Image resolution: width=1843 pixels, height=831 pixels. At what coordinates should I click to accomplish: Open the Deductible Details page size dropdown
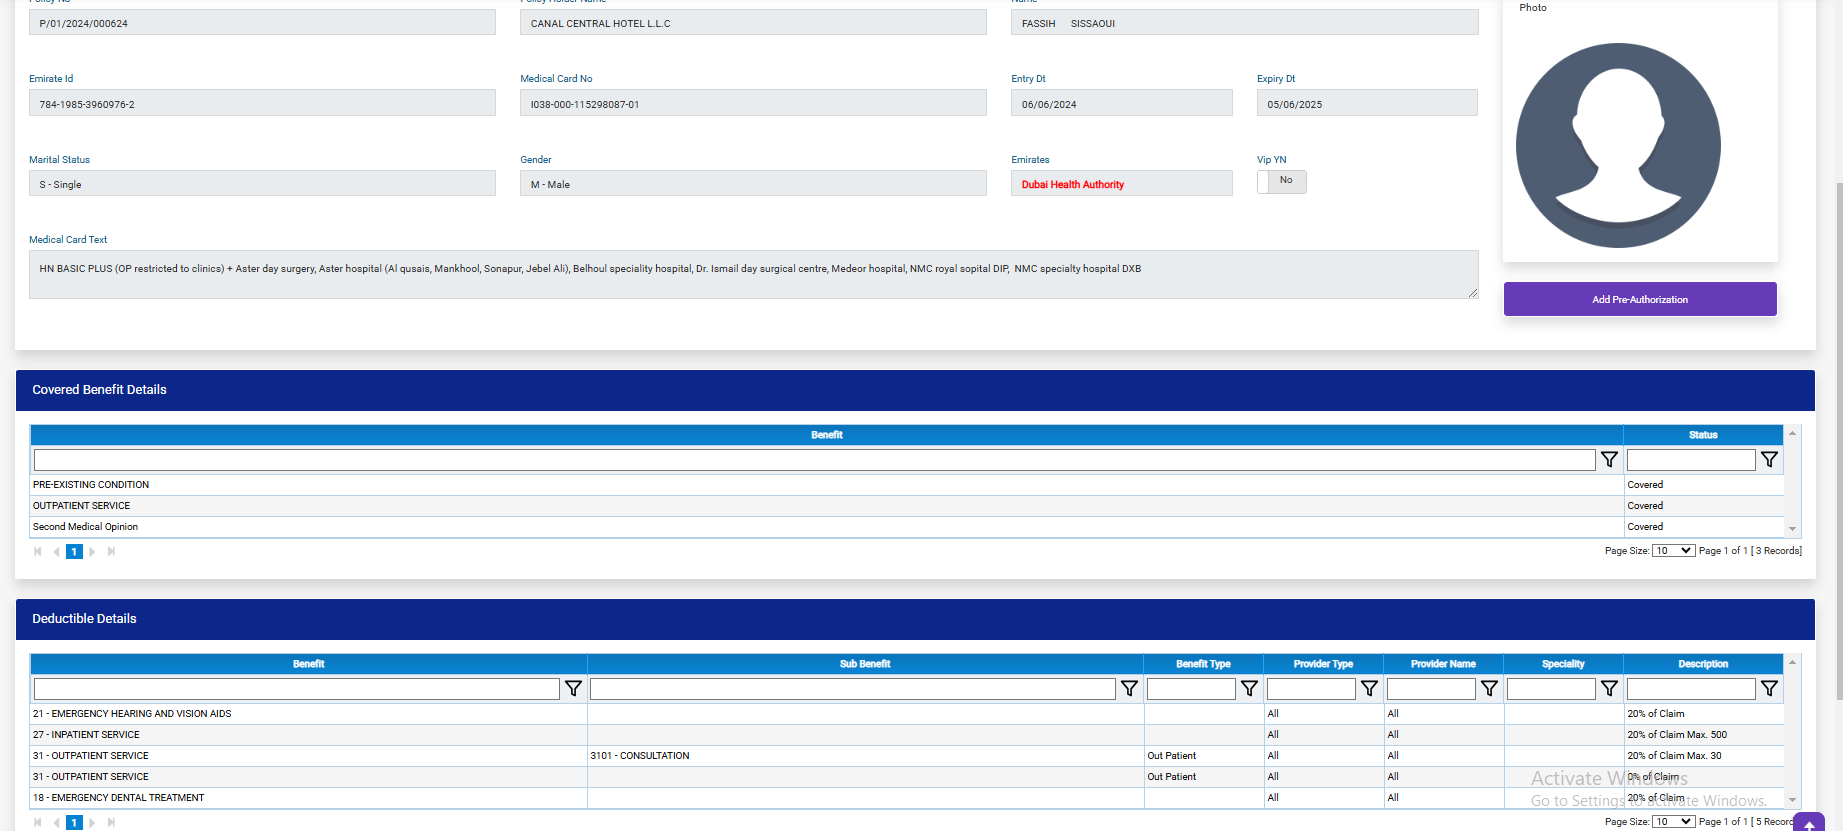click(1673, 822)
